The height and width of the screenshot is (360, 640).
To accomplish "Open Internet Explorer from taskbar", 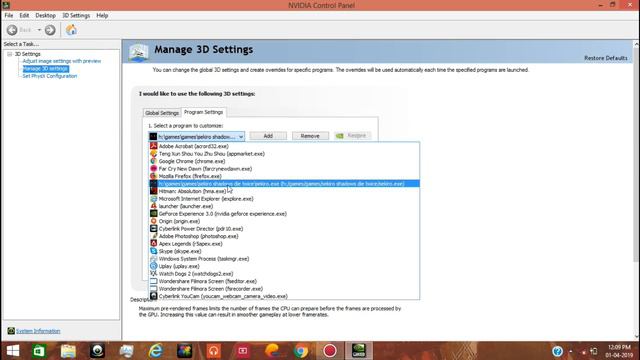I will coord(156,351).
